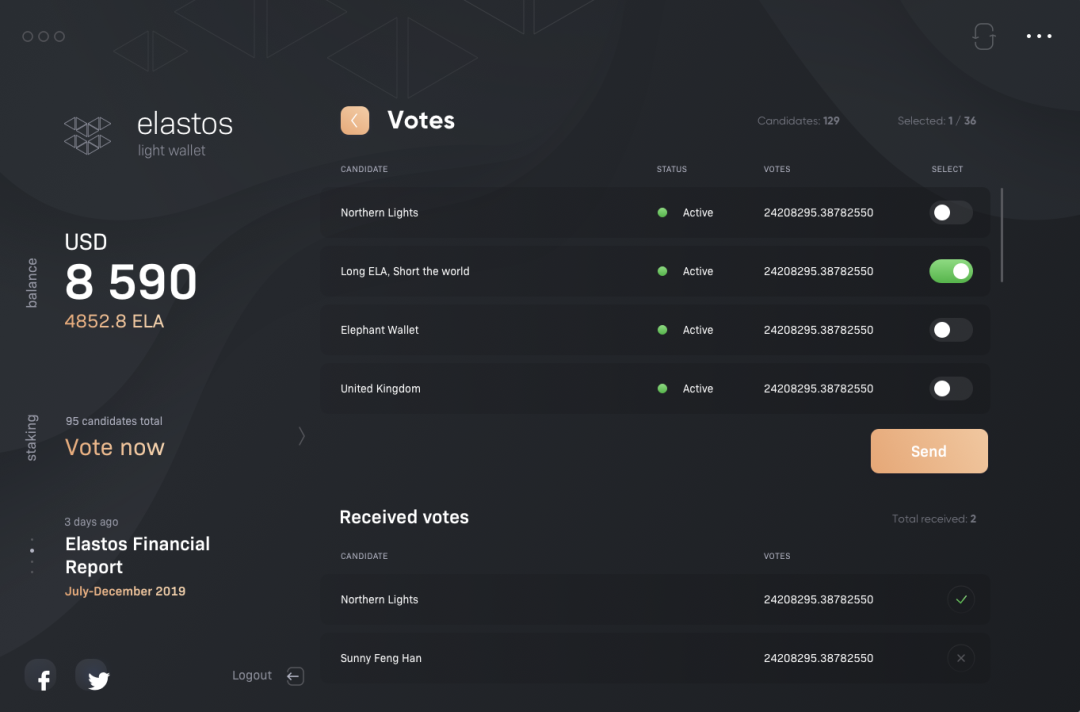The height and width of the screenshot is (712, 1080).
Task: Enable the Northern Lights candidate toggle
Action: (951, 213)
